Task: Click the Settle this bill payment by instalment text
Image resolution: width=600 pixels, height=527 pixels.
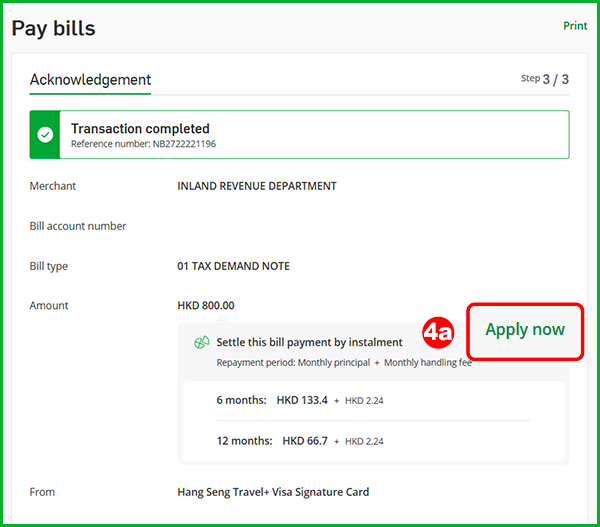Action: pos(309,342)
